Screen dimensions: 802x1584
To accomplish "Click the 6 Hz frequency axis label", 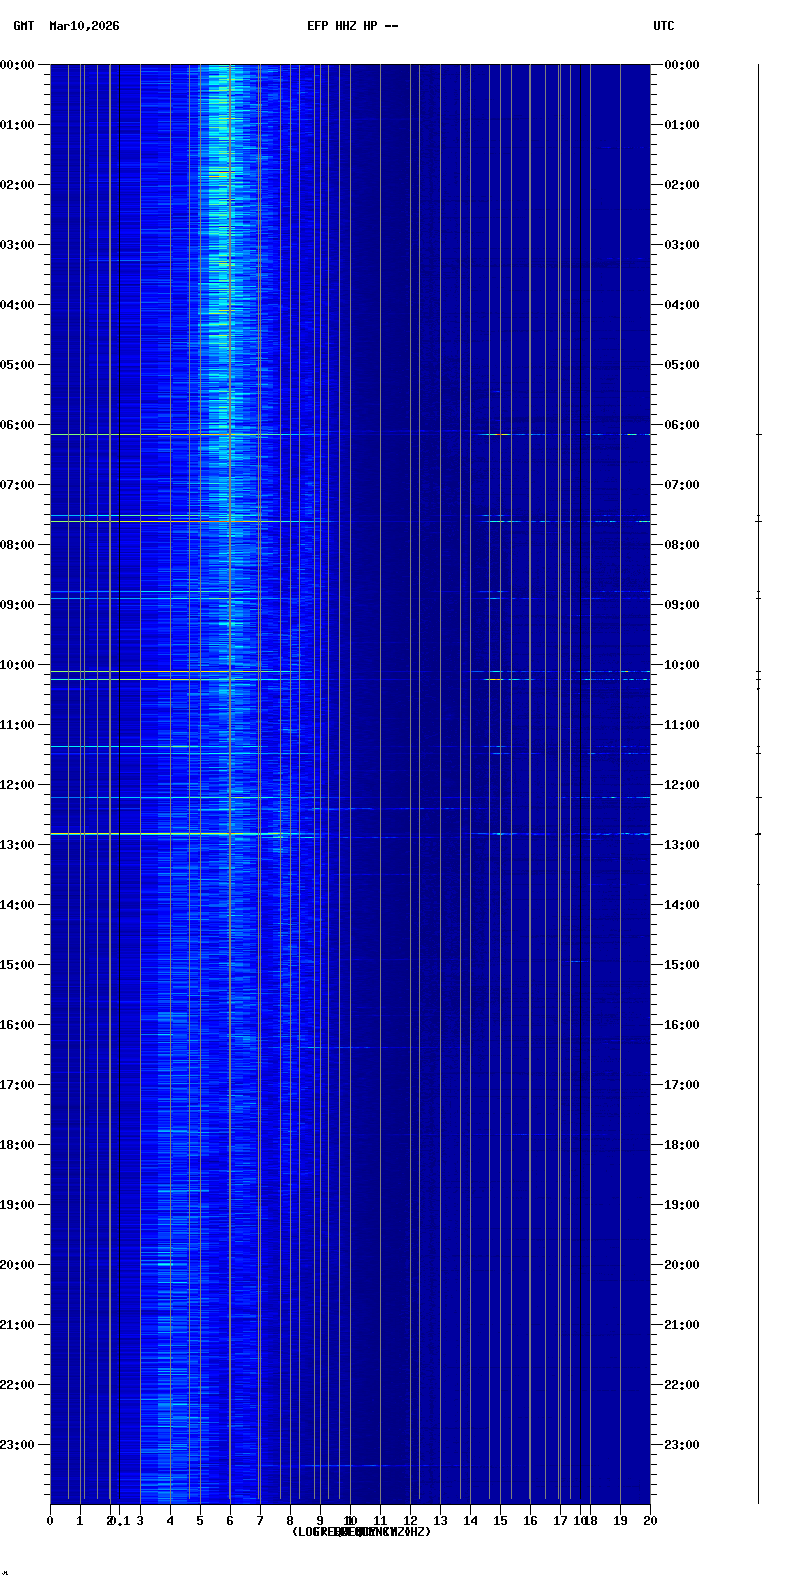I will click(230, 1521).
